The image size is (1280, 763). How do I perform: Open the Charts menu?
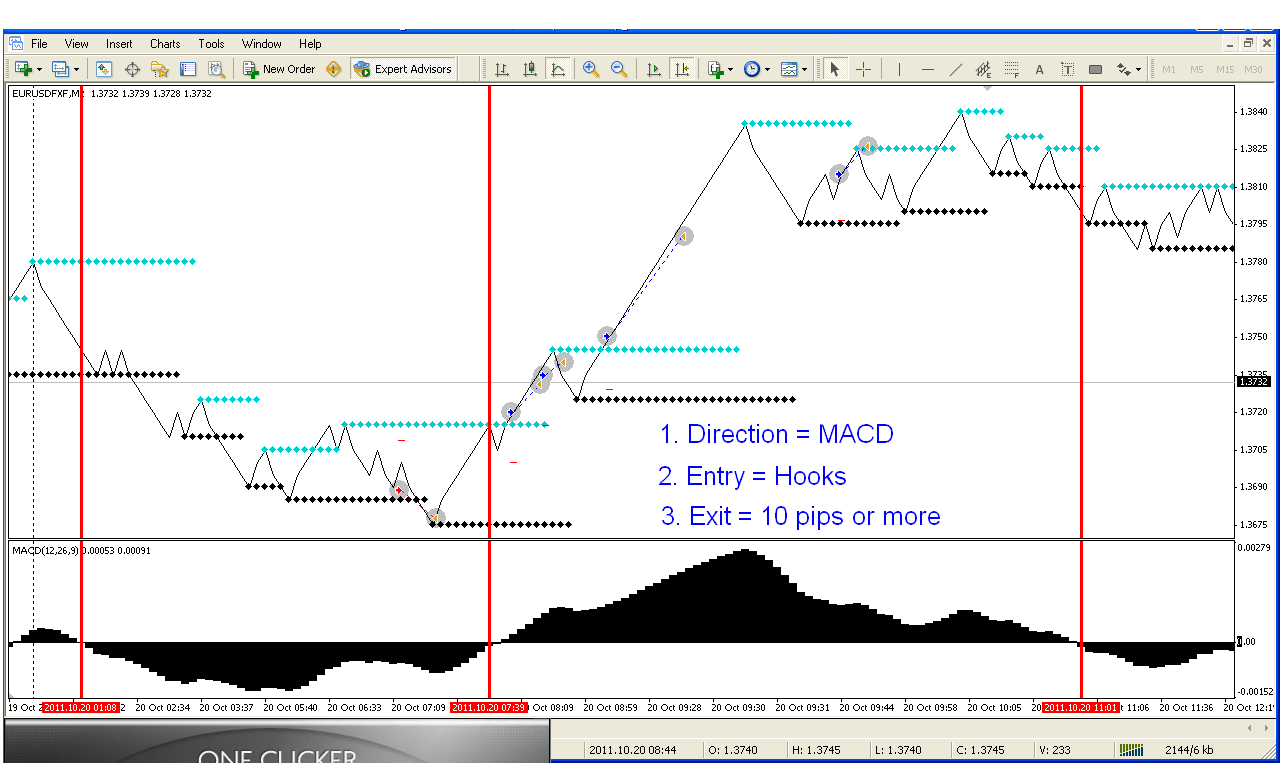[165, 44]
